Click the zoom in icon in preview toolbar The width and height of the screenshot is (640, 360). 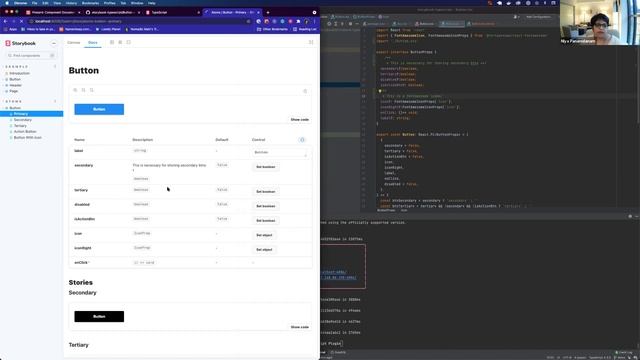(75, 90)
